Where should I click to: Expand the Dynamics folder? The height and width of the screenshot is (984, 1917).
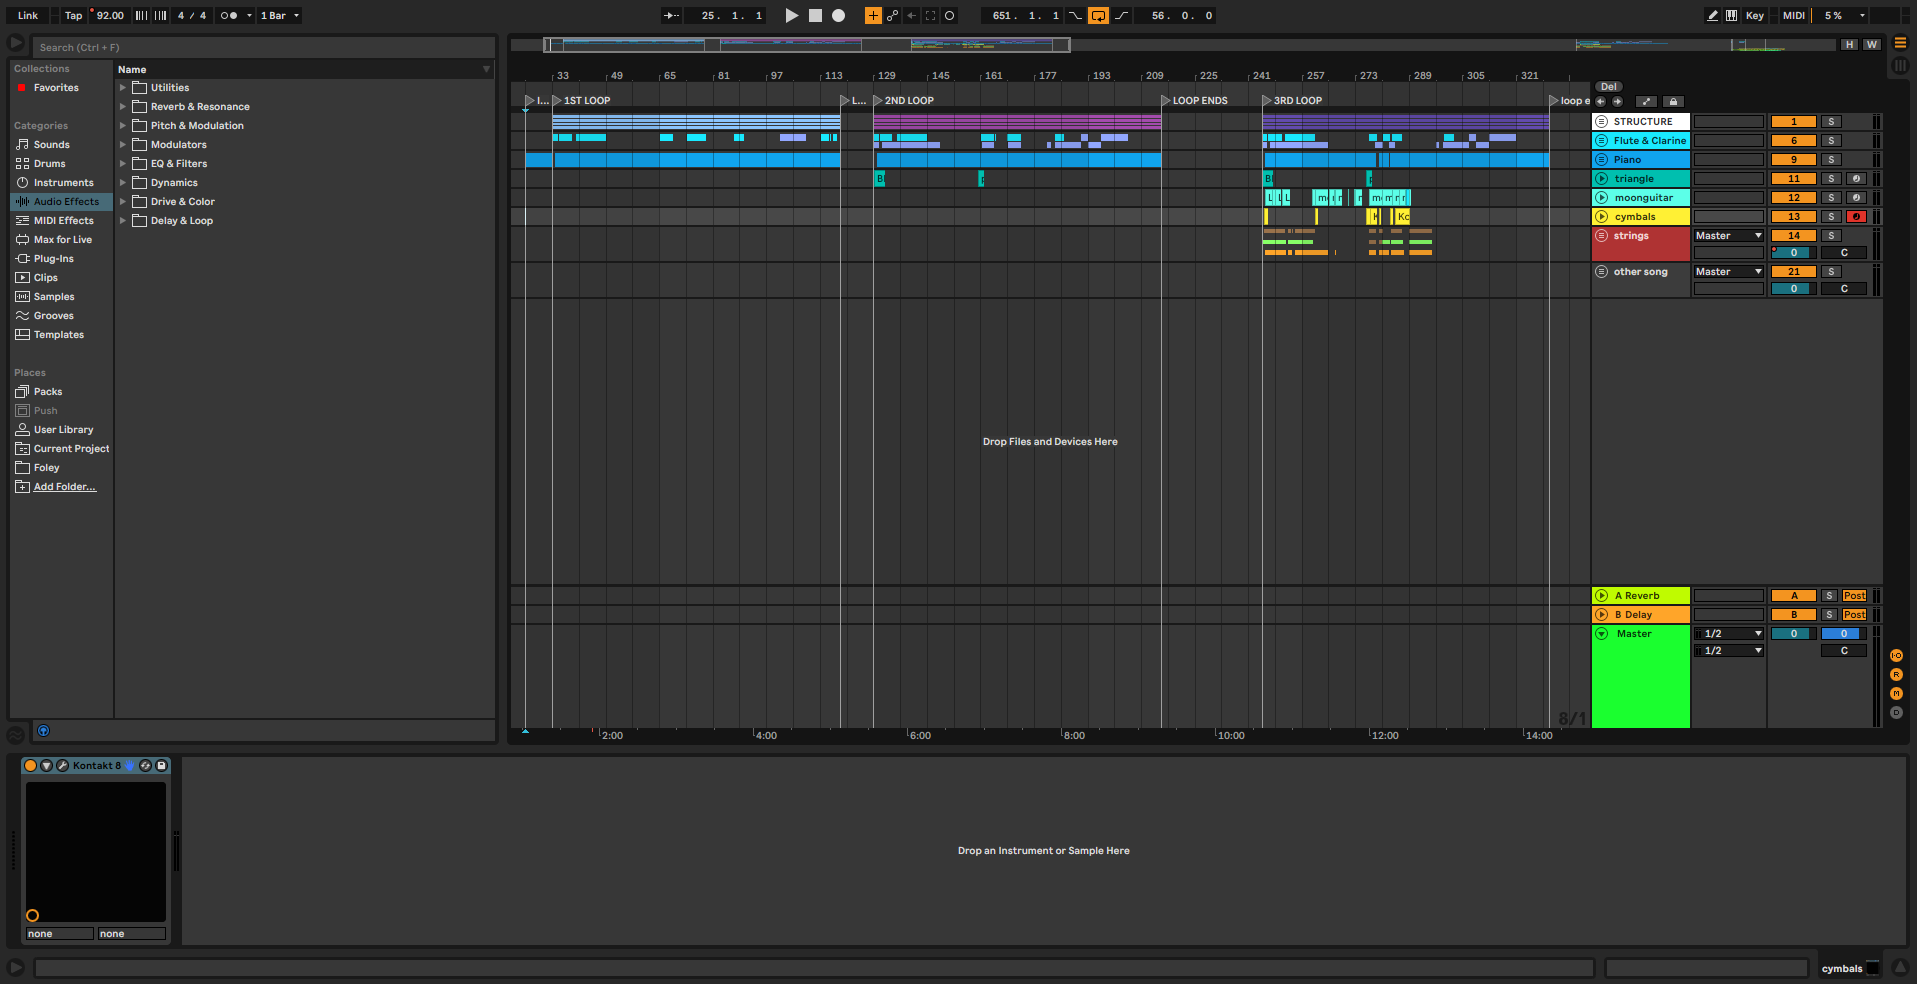click(x=123, y=183)
